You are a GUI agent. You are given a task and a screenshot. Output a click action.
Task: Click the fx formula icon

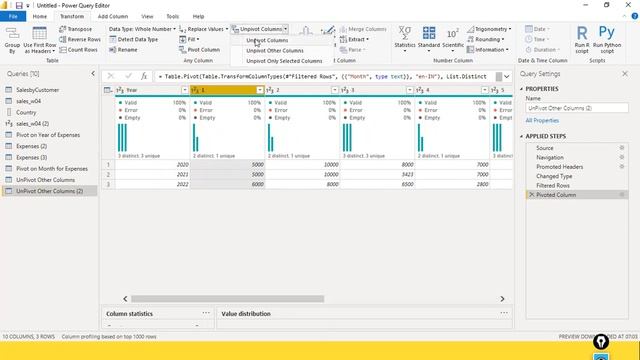(x=144, y=76)
